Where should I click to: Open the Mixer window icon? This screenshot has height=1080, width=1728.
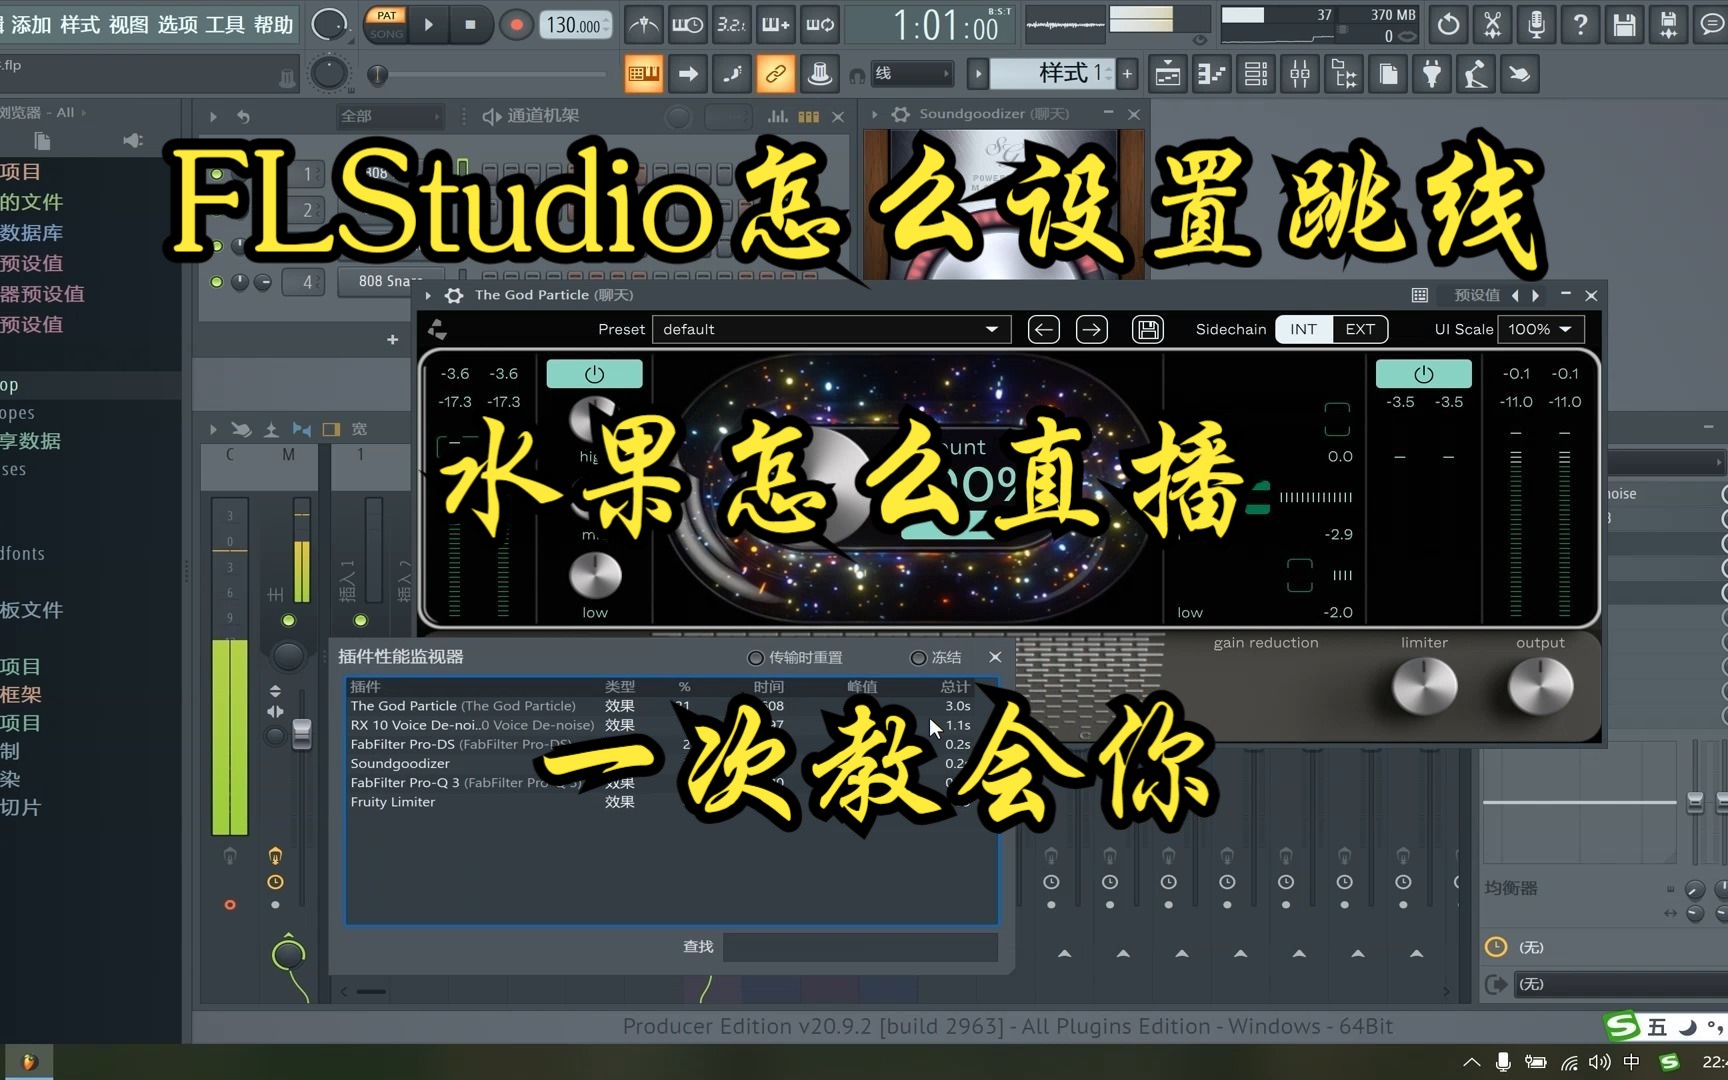(1300, 74)
